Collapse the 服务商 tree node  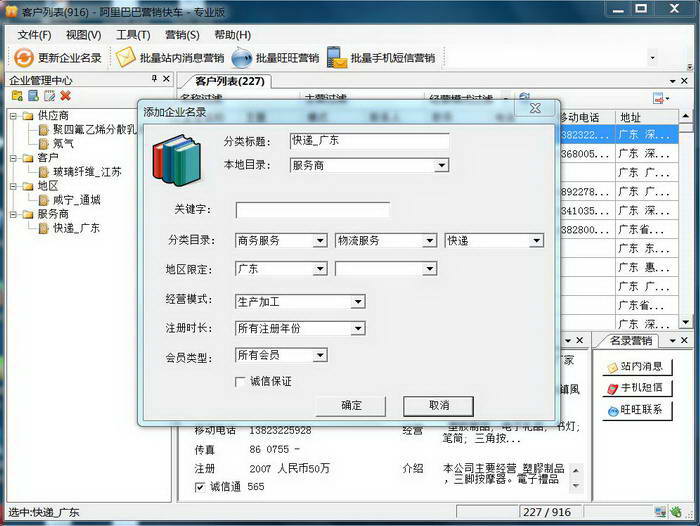(14, 214)
